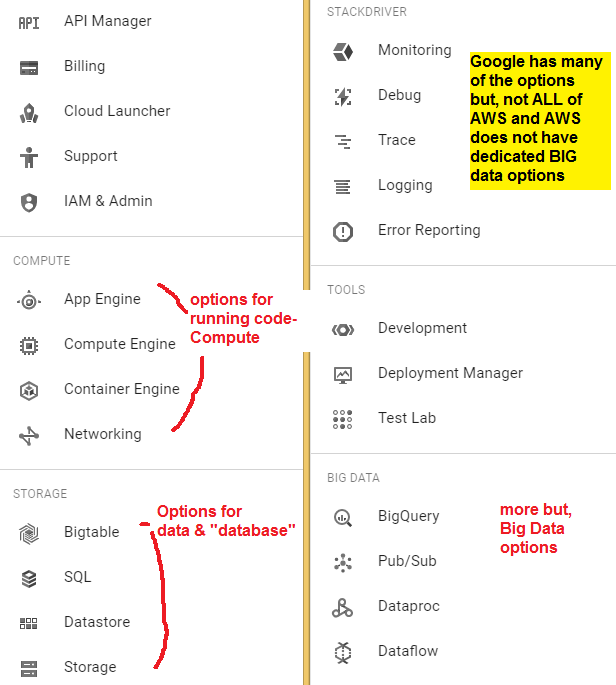Open API Manager from the menu
The image size is (616, 685).
click(x=107, y=21)
